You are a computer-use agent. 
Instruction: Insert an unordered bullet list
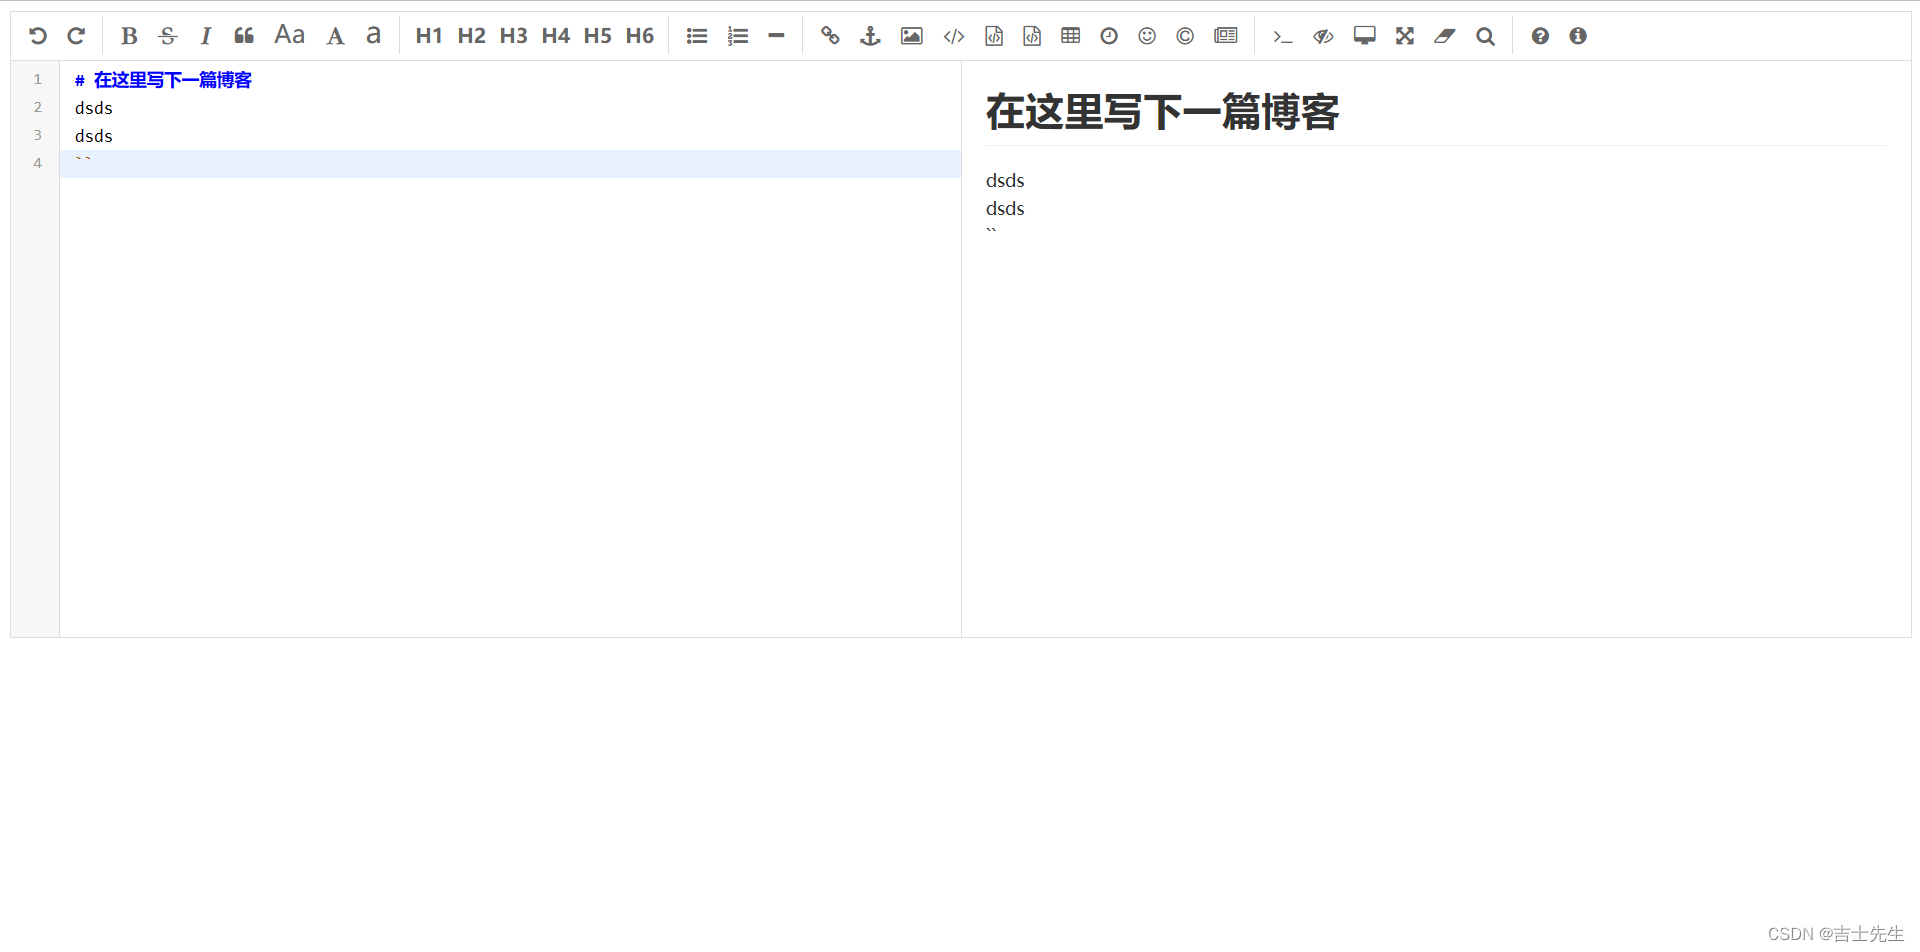click(697, 36)
